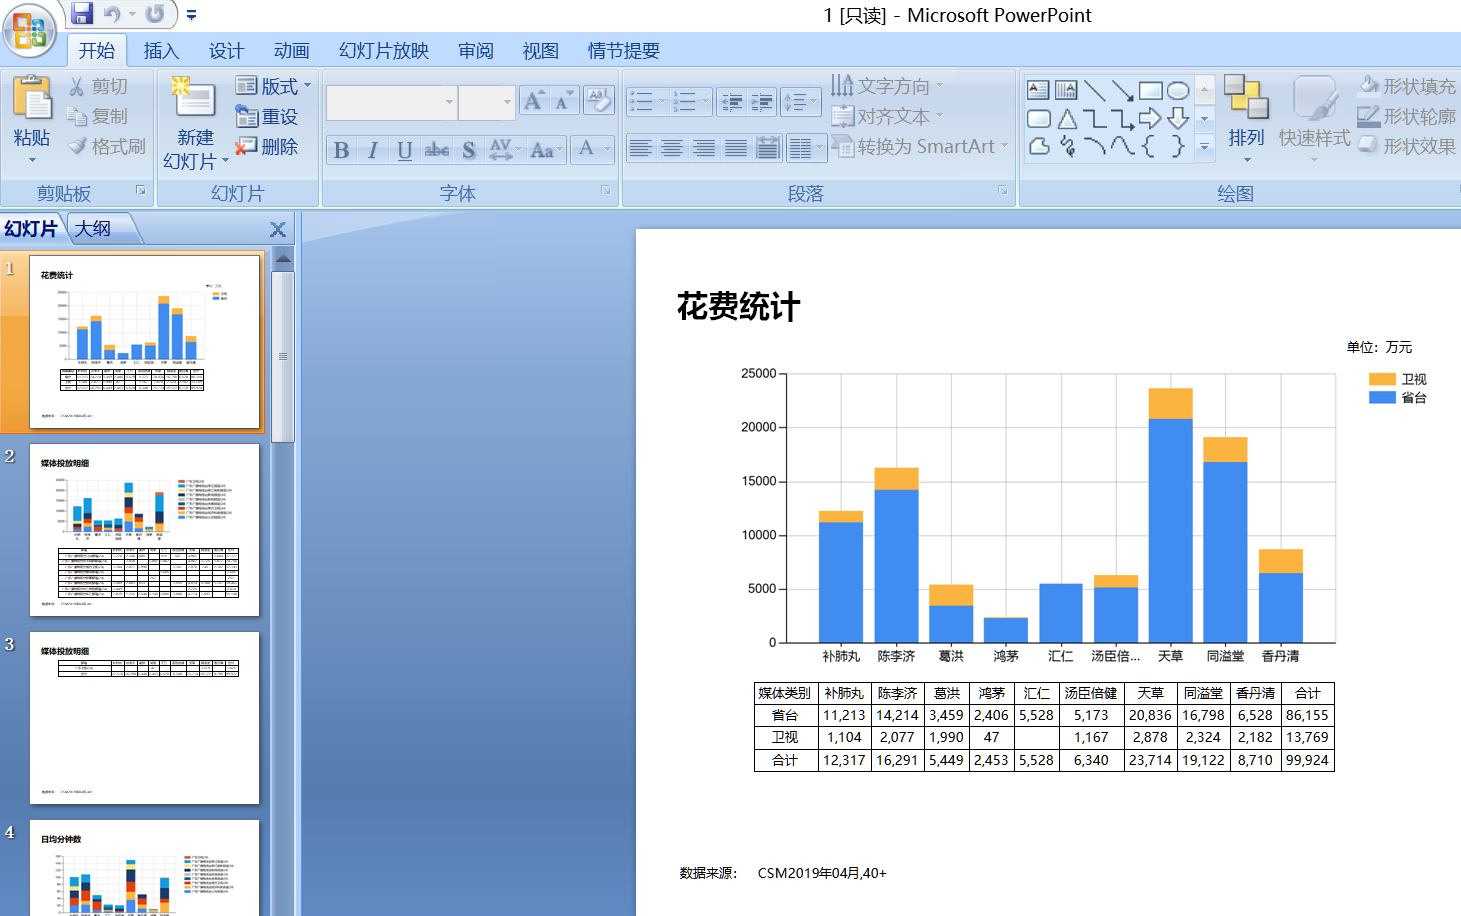The width and height of the screenshot is (1461, 916).
Task: Click the slide panel scrollbar thumb
Action: pyautogui.click(x=283, y=356)
